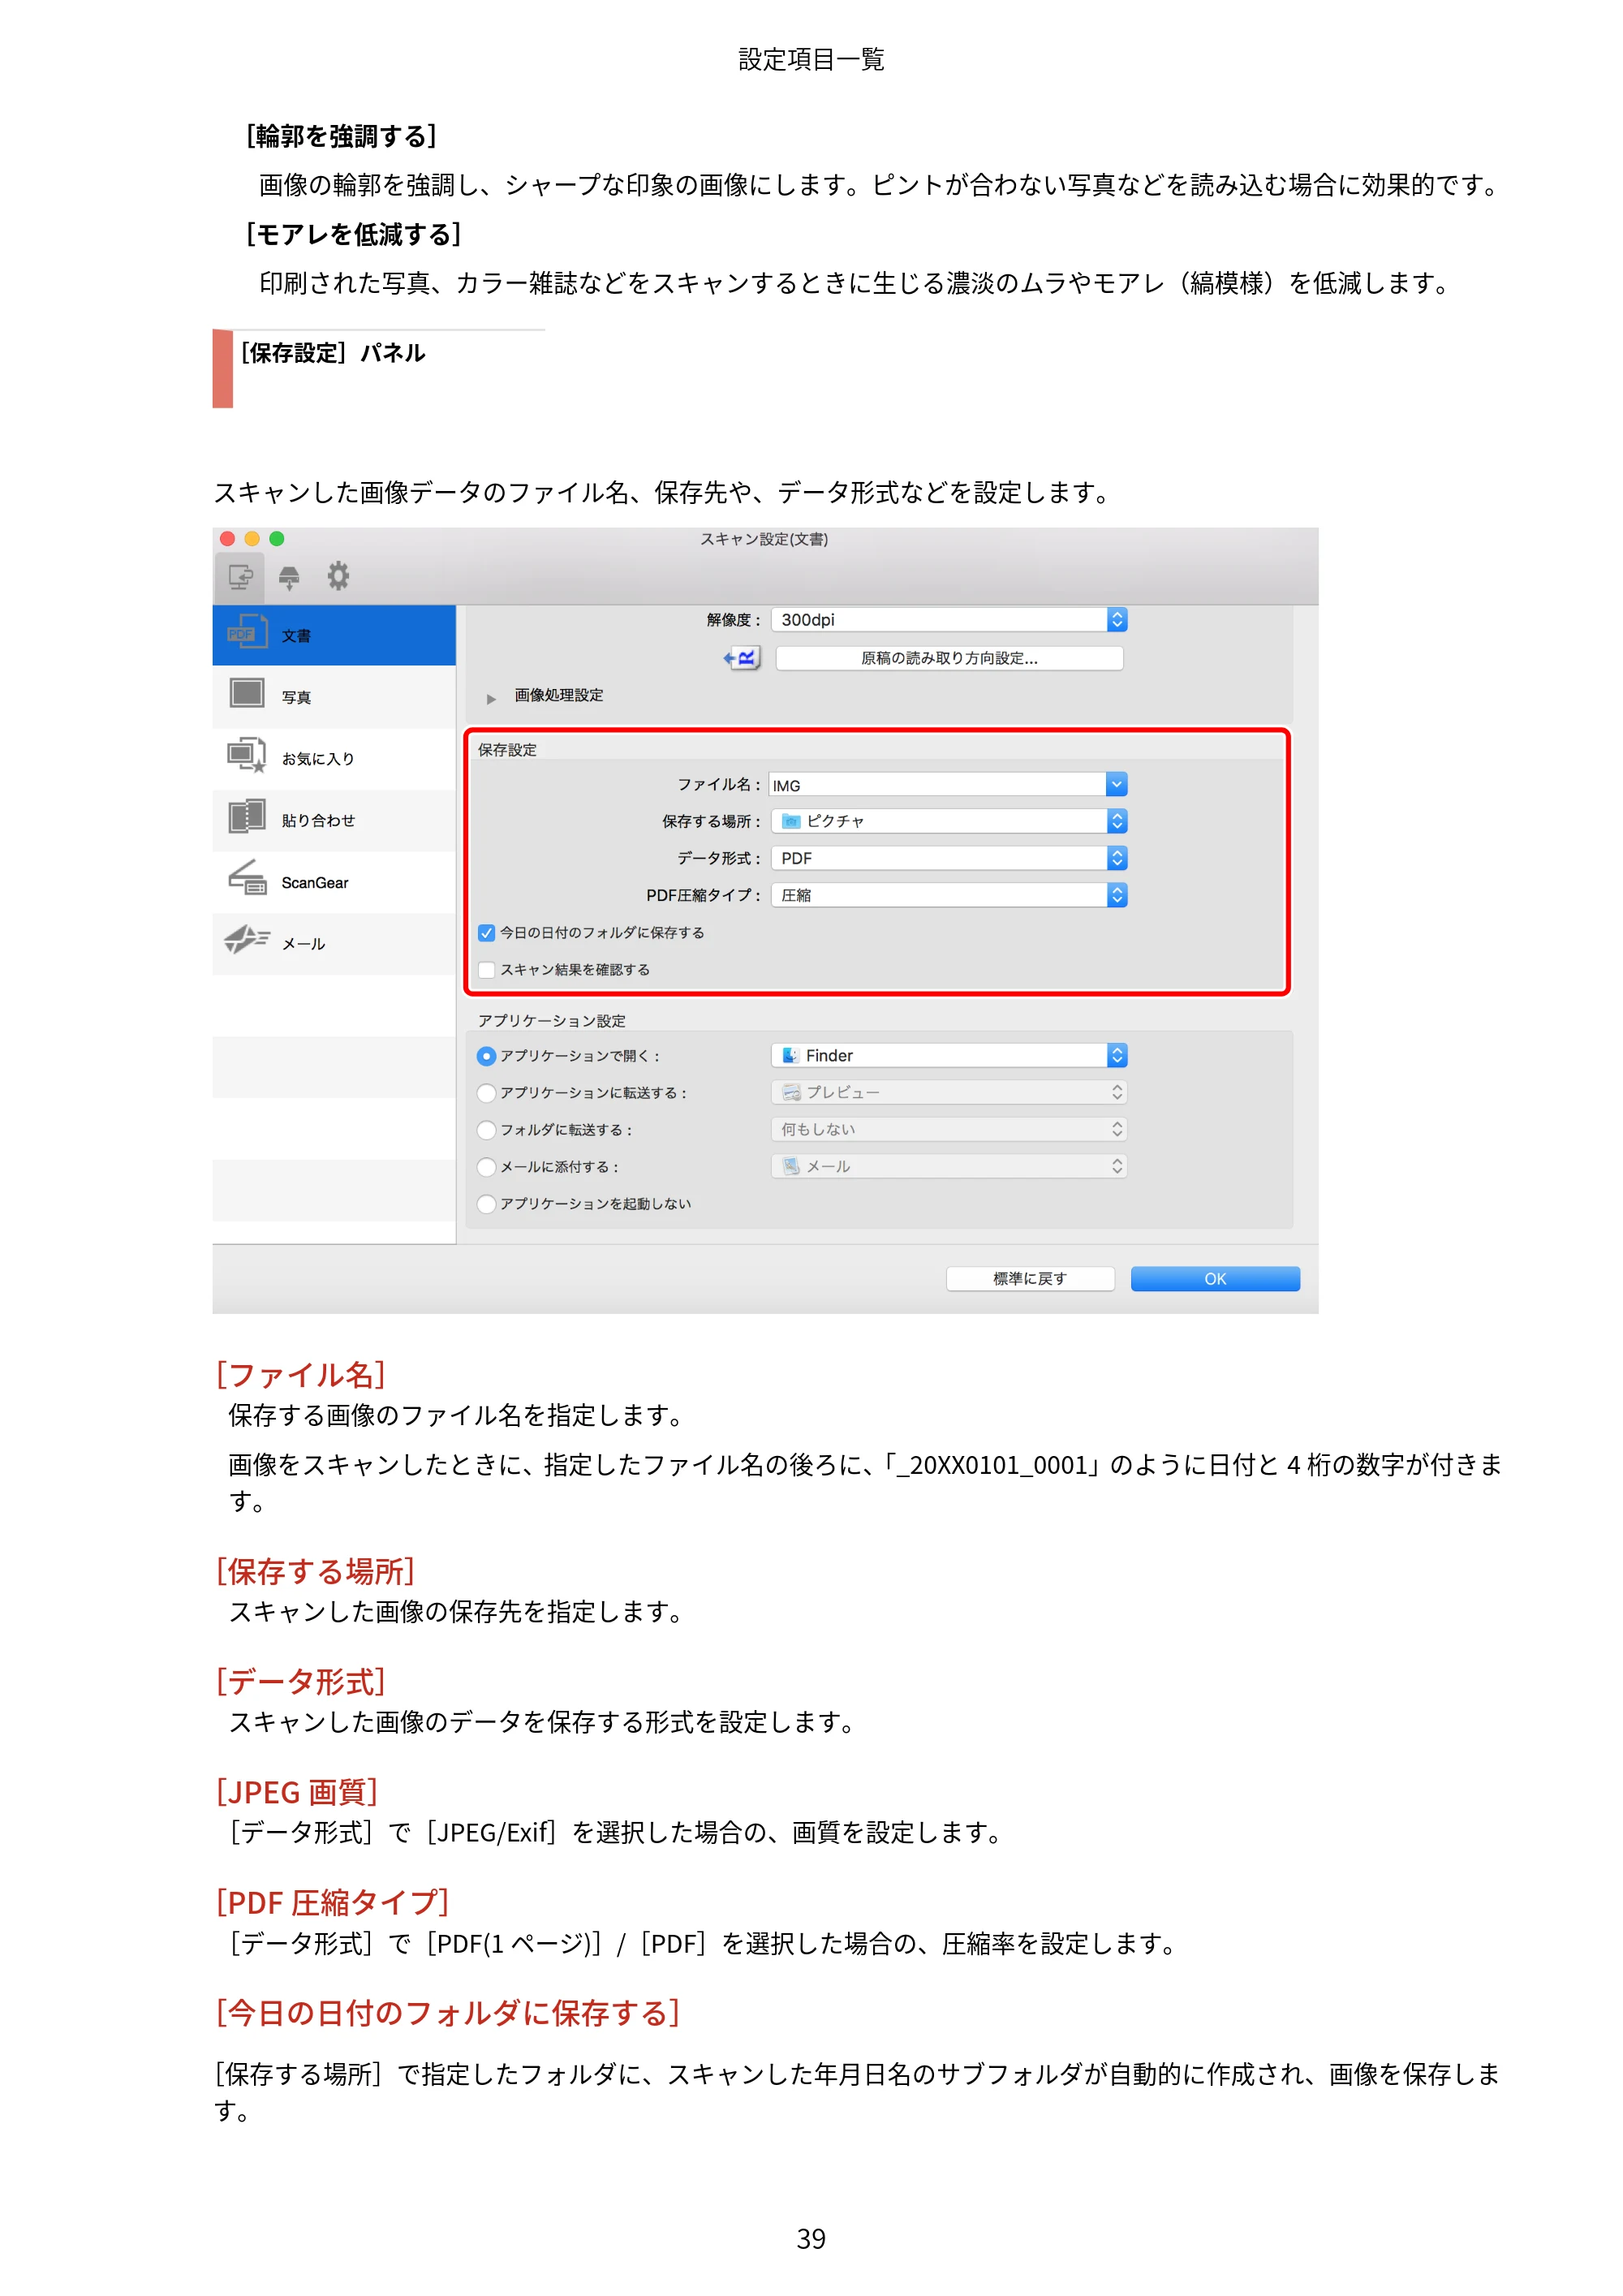Uncheck 今日の日付のフォルダに保存する checkbox
The height and width of the screenshot is (2296, 1623).
487,933
